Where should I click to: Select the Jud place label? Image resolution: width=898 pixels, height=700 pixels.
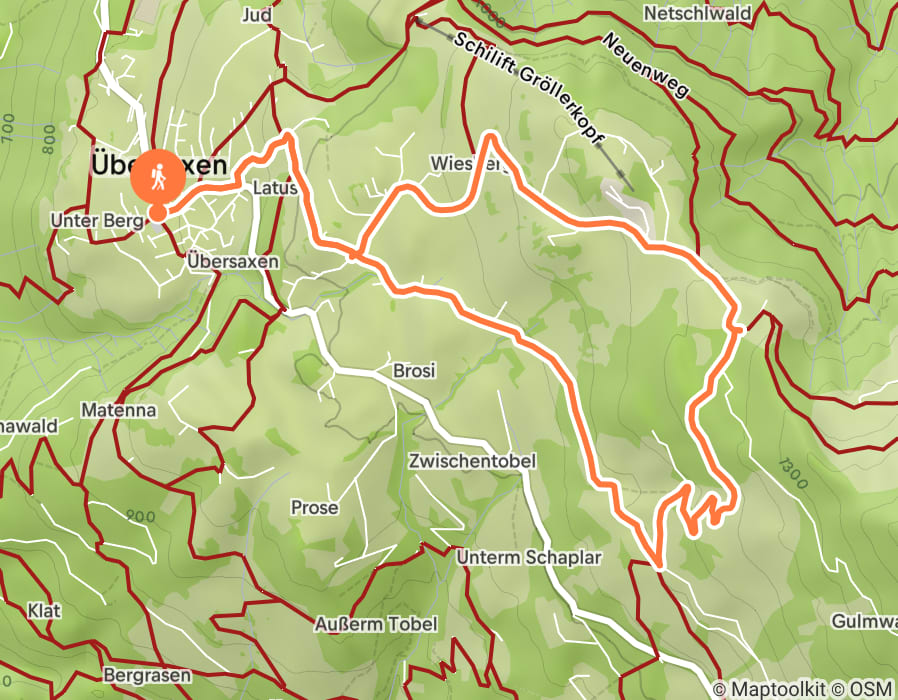[x=257, y=15]
